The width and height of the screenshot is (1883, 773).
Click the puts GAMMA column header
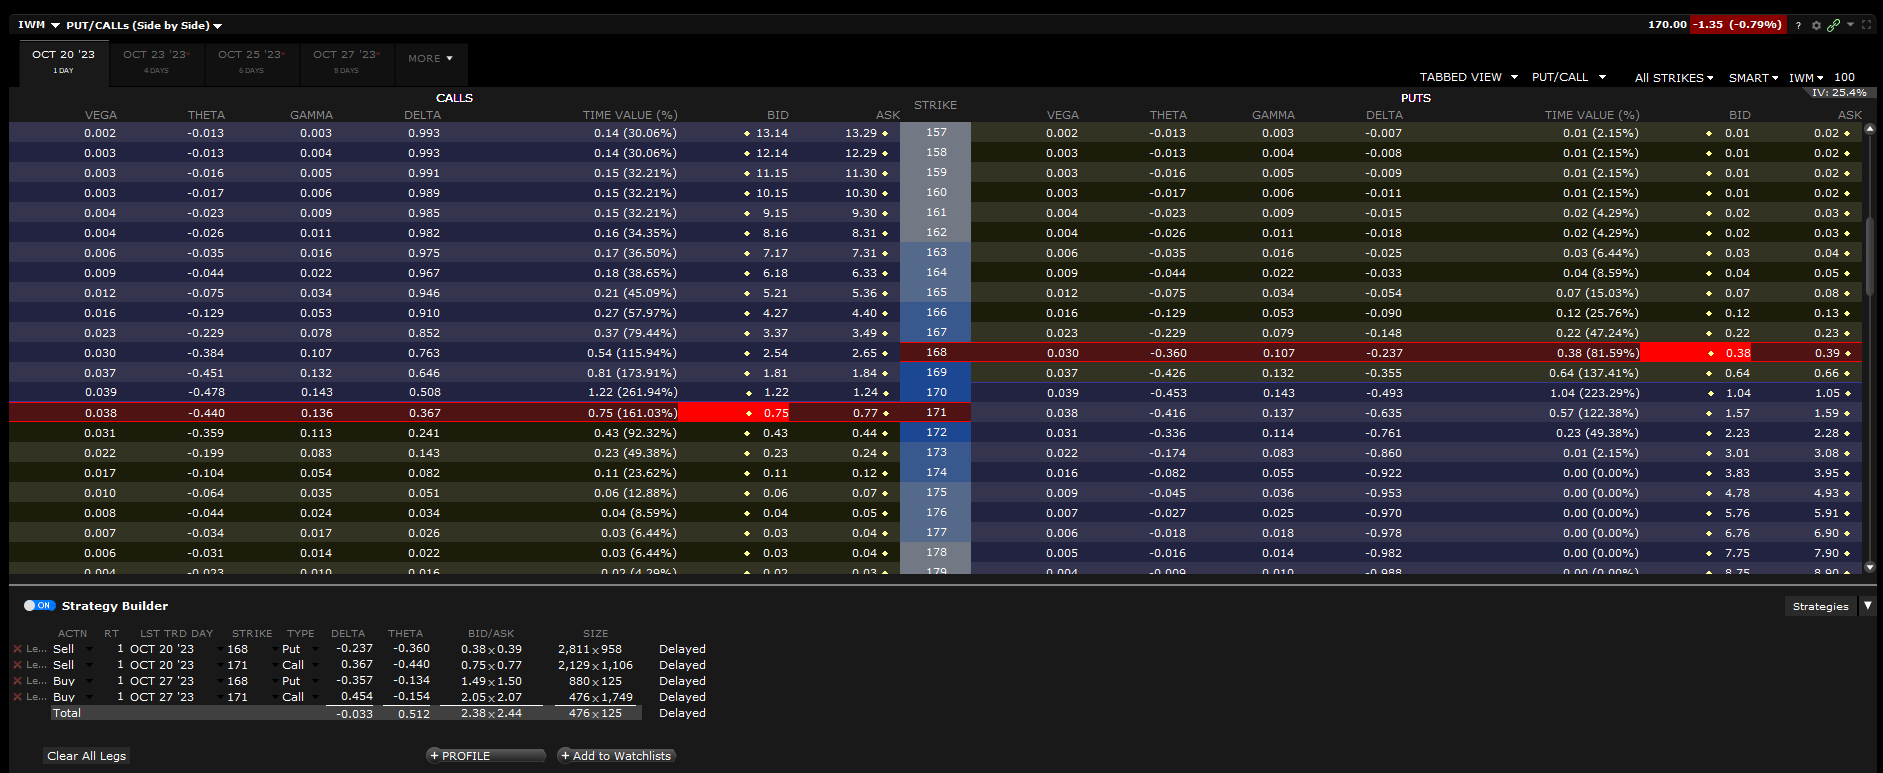(x=1273, y=115)
